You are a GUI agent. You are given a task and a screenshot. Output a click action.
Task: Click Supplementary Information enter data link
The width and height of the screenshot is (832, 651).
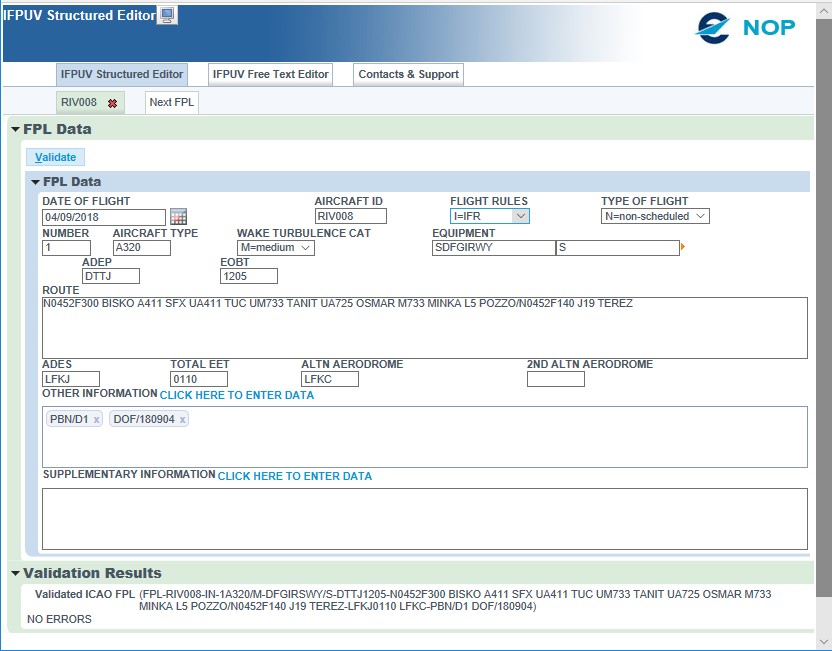click(294, 476)
